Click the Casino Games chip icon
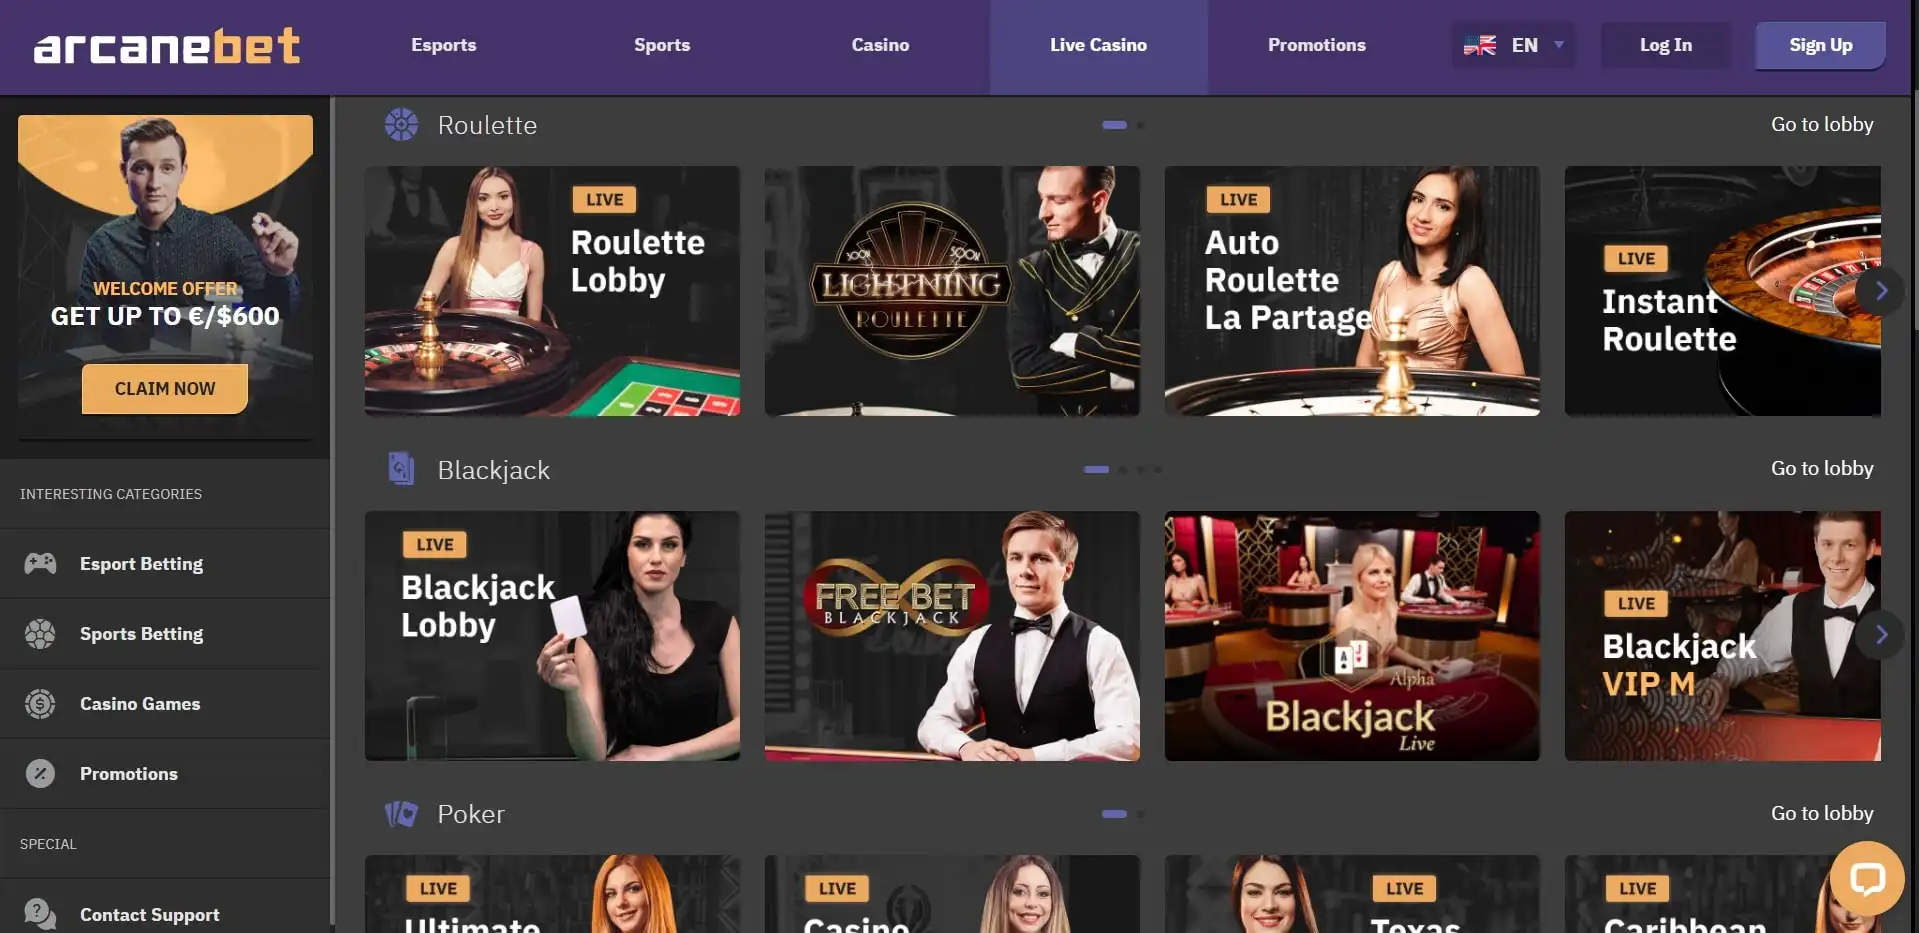Screen dimensions: 1919x933 point(40,704)
